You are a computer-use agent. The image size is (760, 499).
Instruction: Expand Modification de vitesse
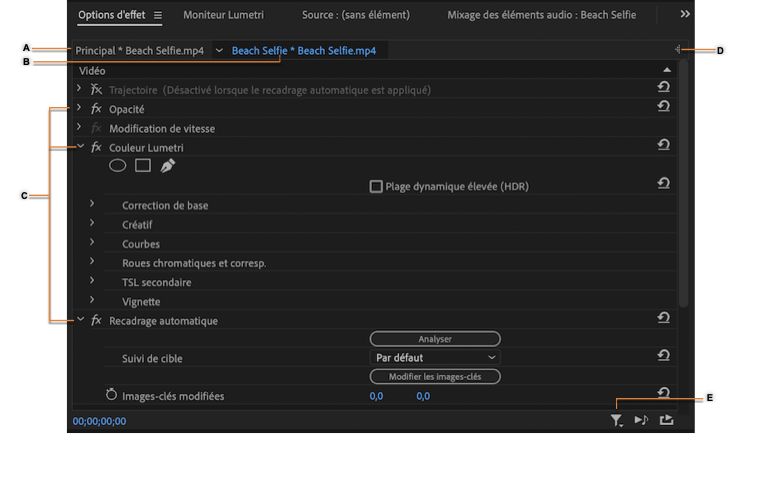[x=79, y=127]
